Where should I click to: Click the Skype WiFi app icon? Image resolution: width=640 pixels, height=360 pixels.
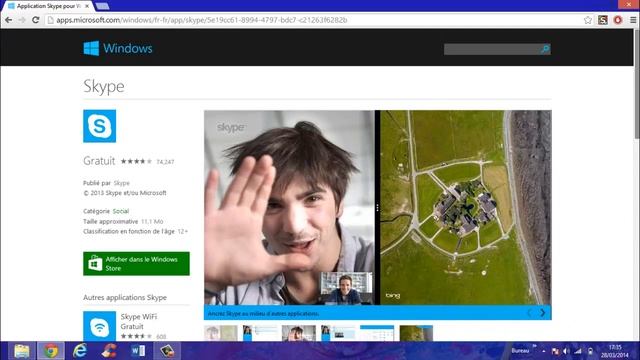click(100, 326)
